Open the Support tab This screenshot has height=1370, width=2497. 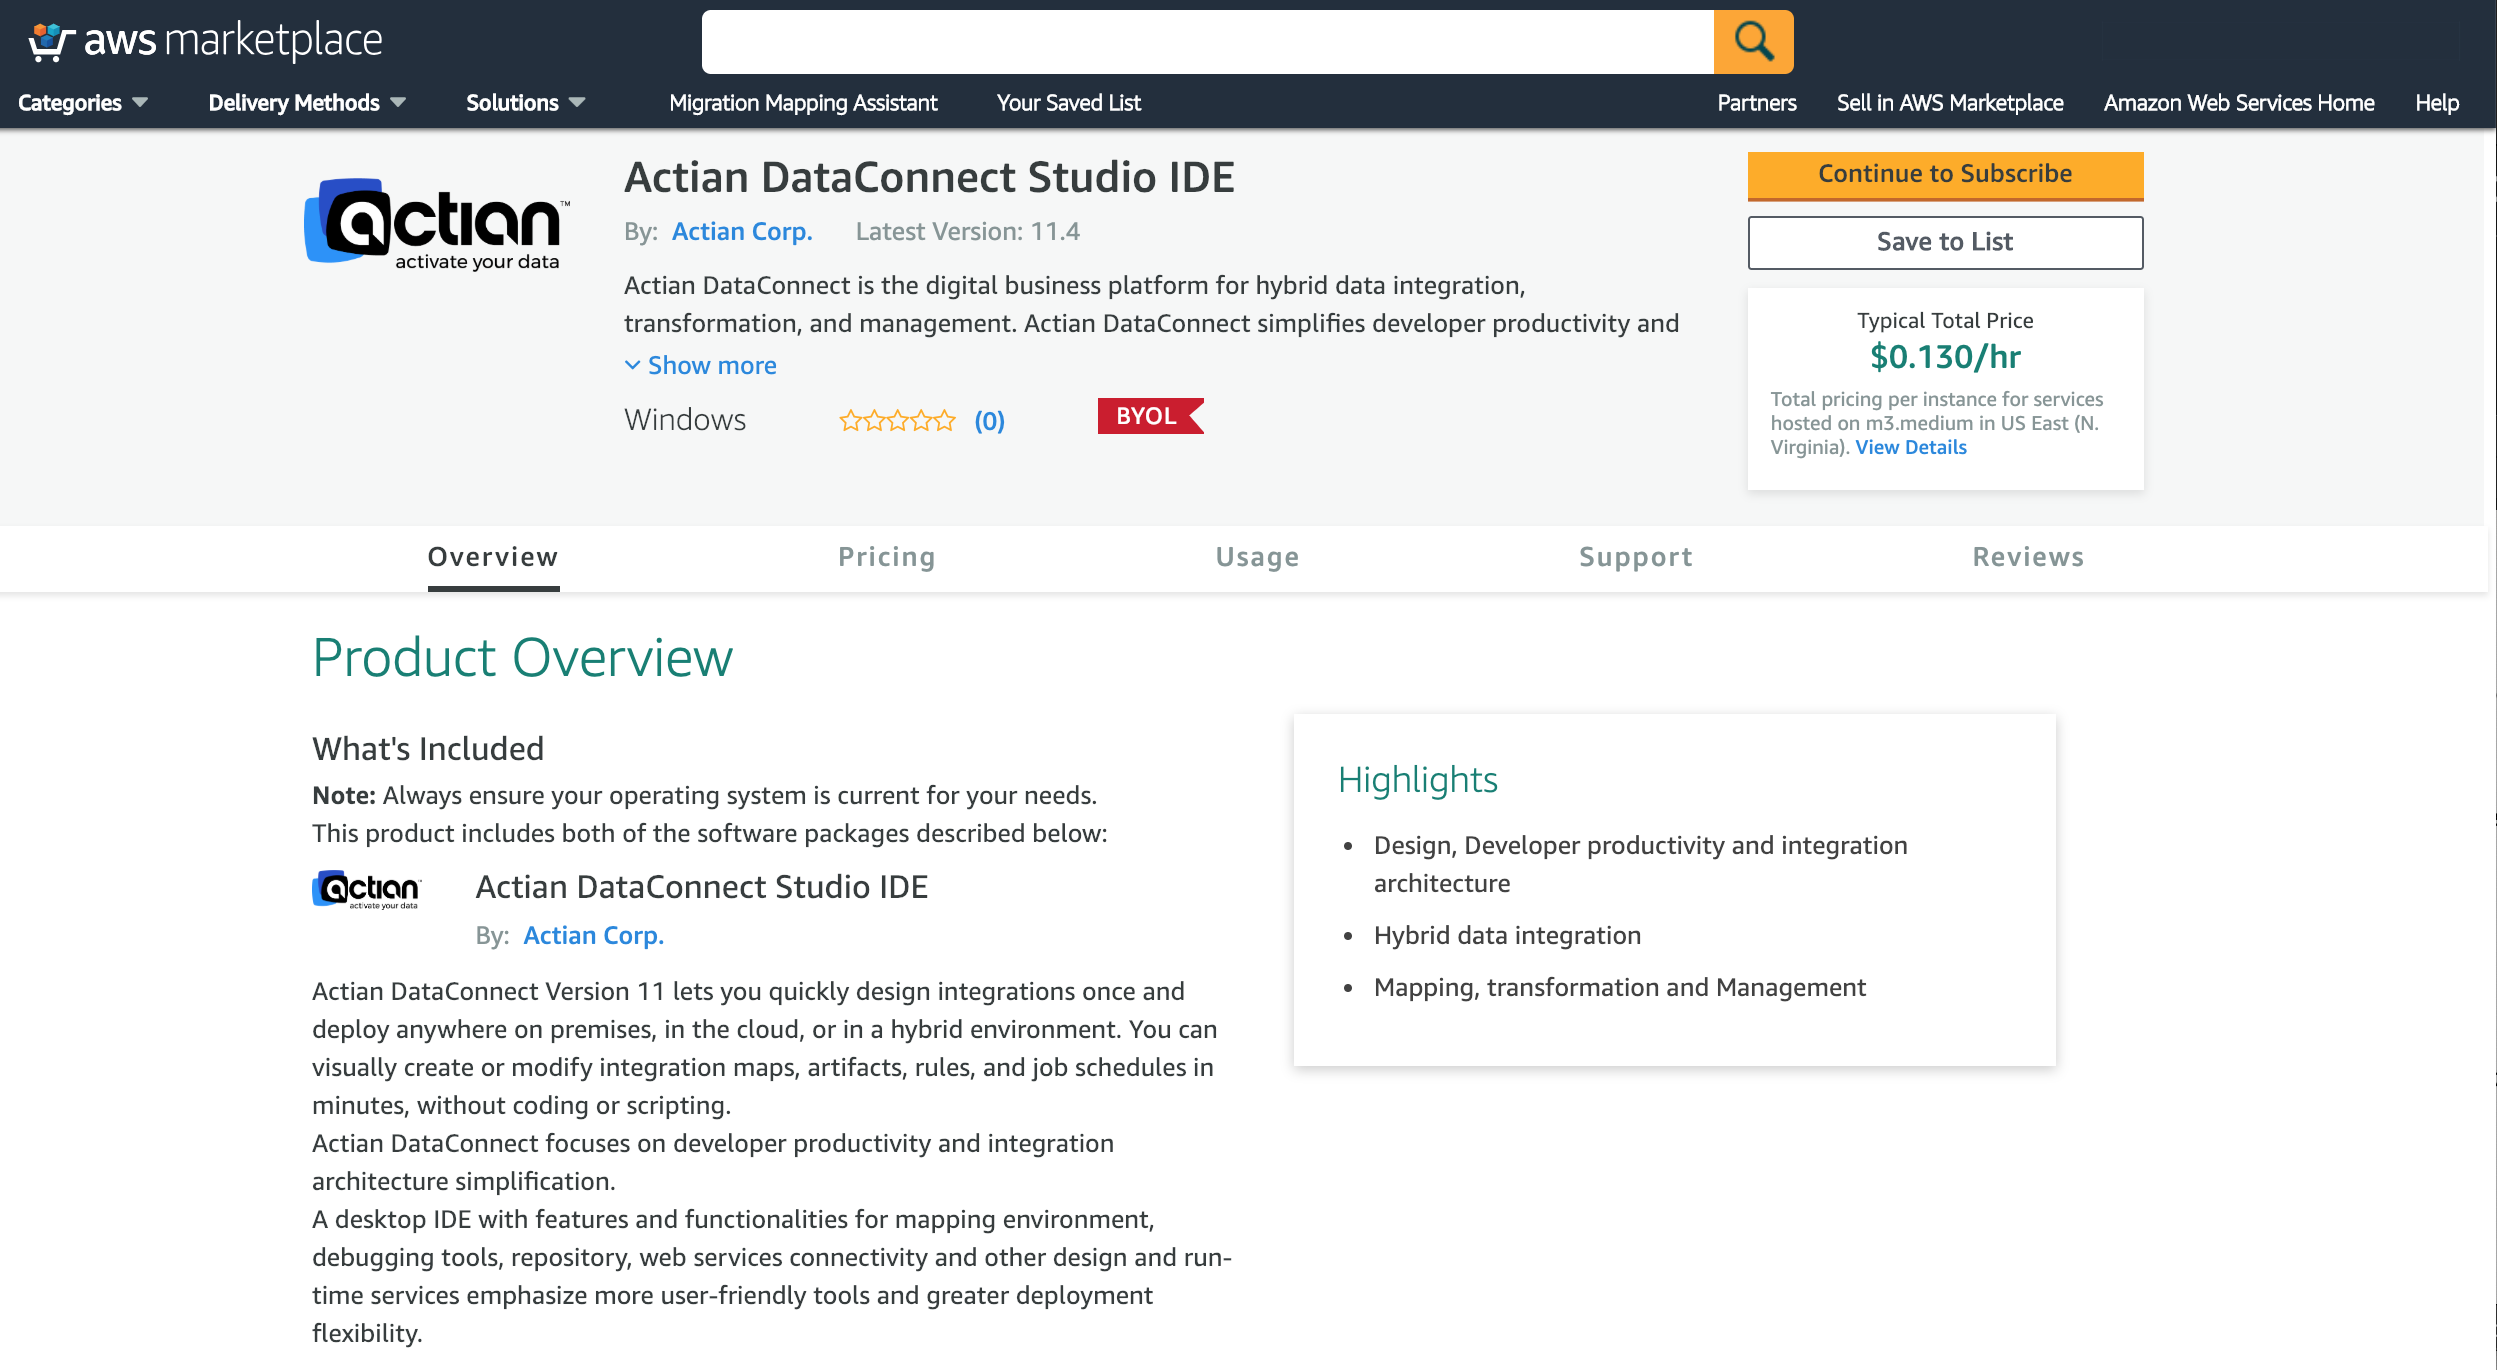point(1635,557)
